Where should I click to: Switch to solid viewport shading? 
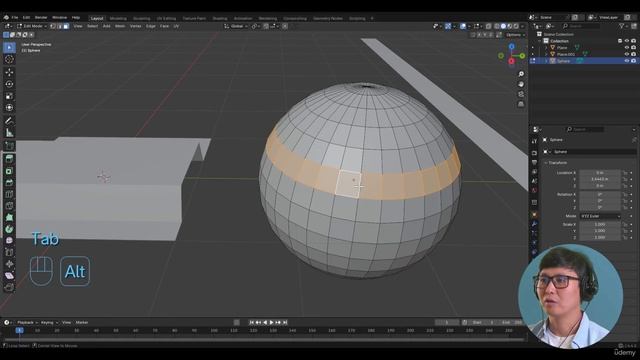[503, 26]
